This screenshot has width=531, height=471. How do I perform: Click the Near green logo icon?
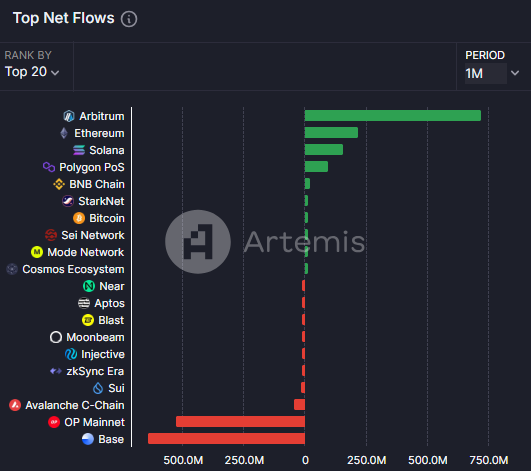tap(89, 286)
